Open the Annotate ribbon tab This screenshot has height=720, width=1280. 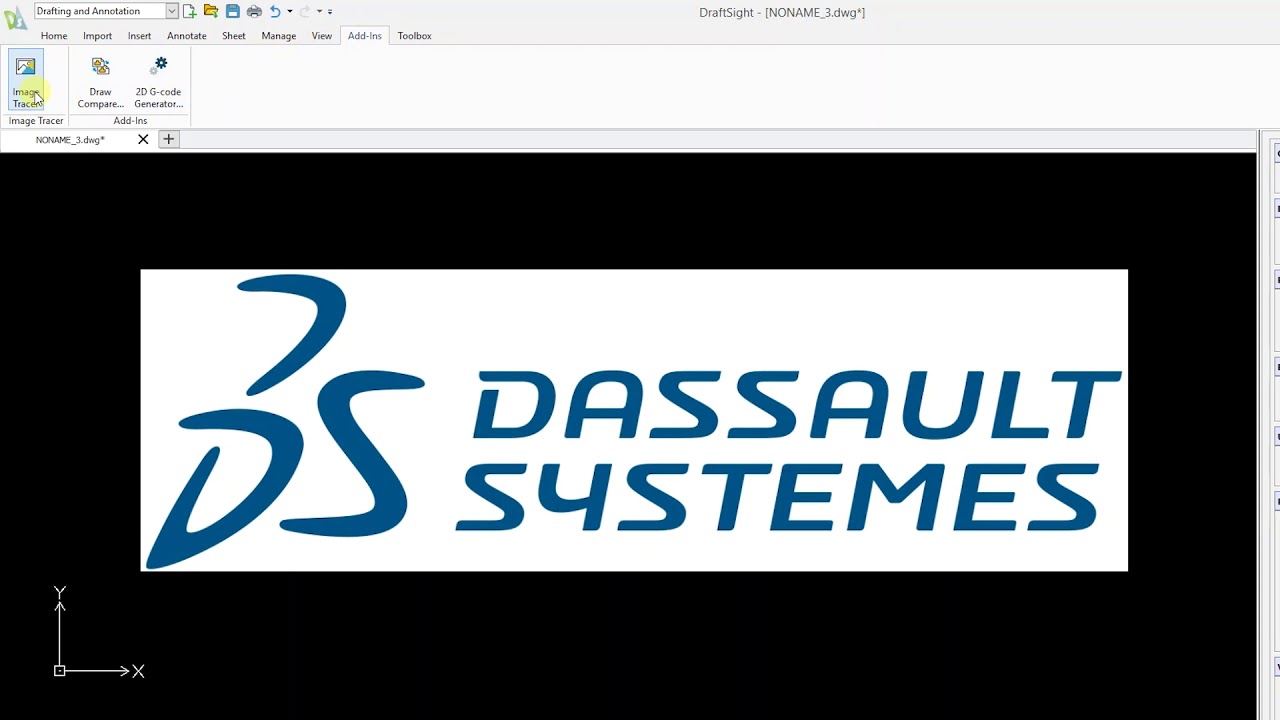click(187, 36)
